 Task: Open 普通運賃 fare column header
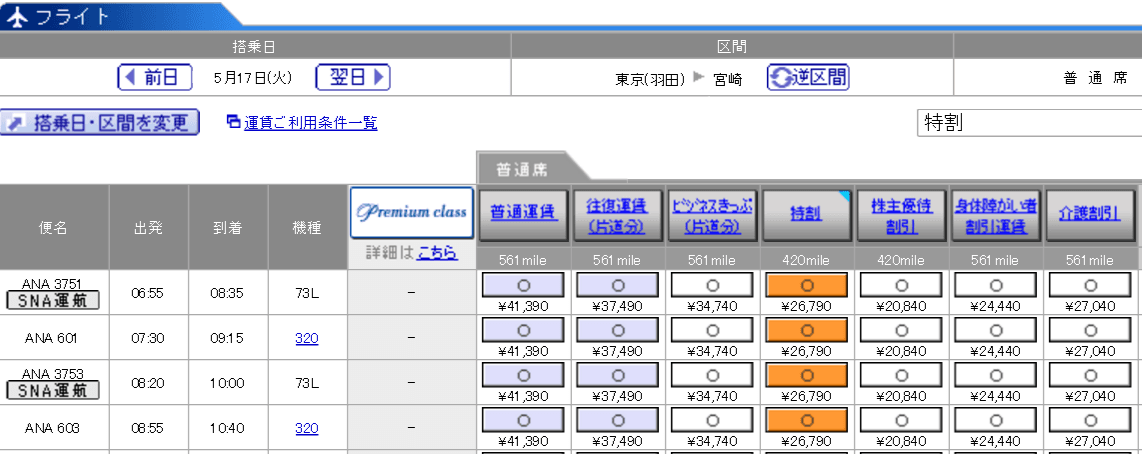[x=524, y=215]
